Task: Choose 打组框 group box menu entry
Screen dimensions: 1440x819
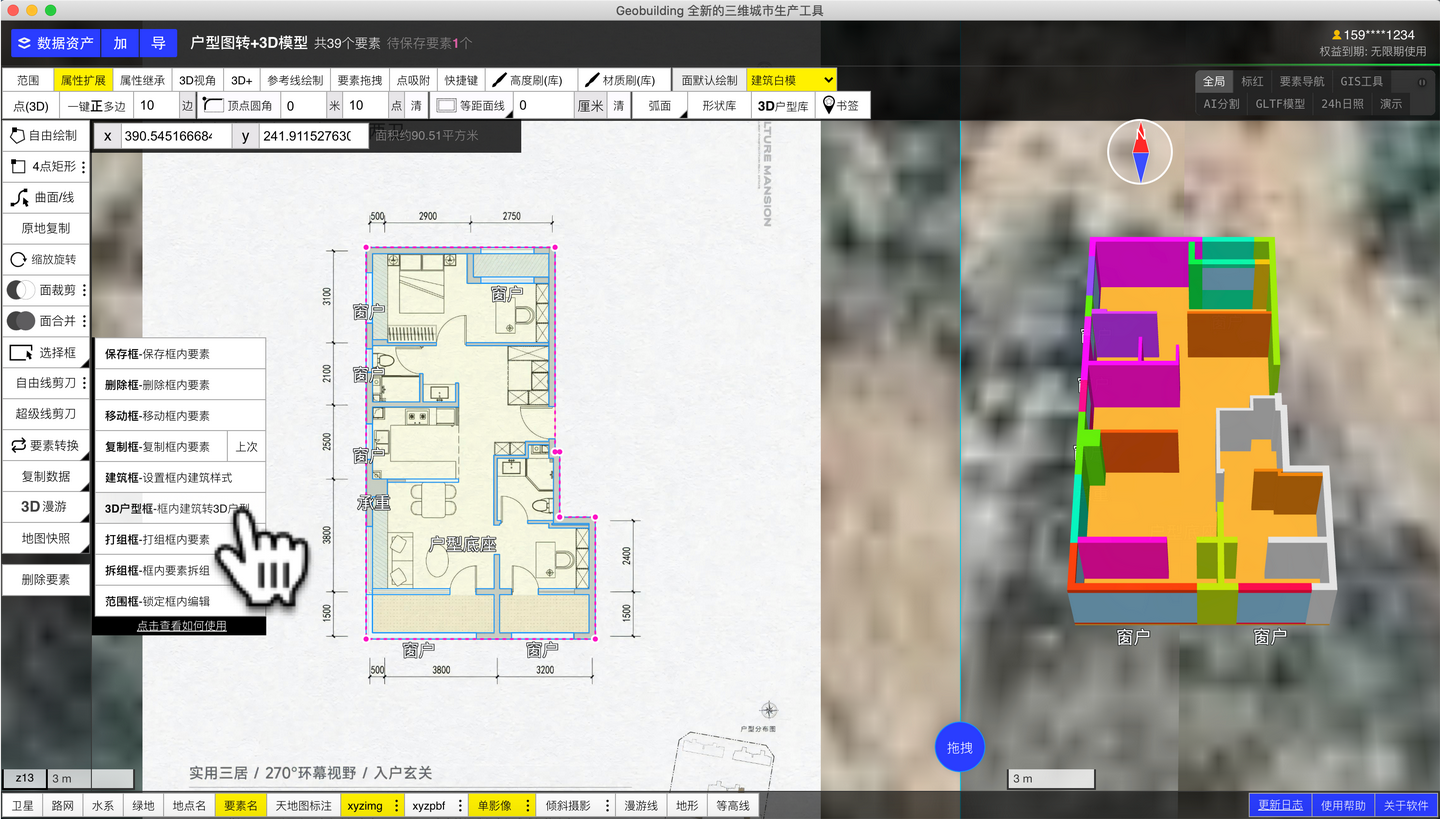Action: (x=180, y=539)
